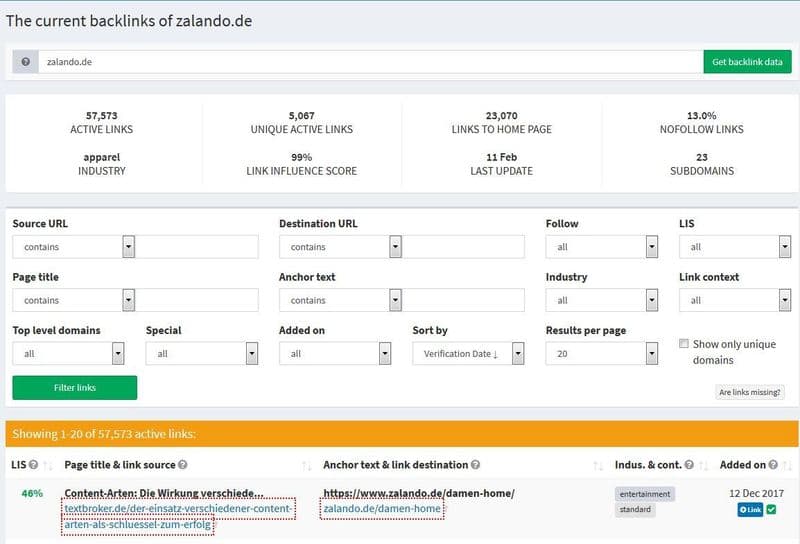
Task: Click the green verified checkmark icon
Action: pyautogui.click(x=771, y=509)
